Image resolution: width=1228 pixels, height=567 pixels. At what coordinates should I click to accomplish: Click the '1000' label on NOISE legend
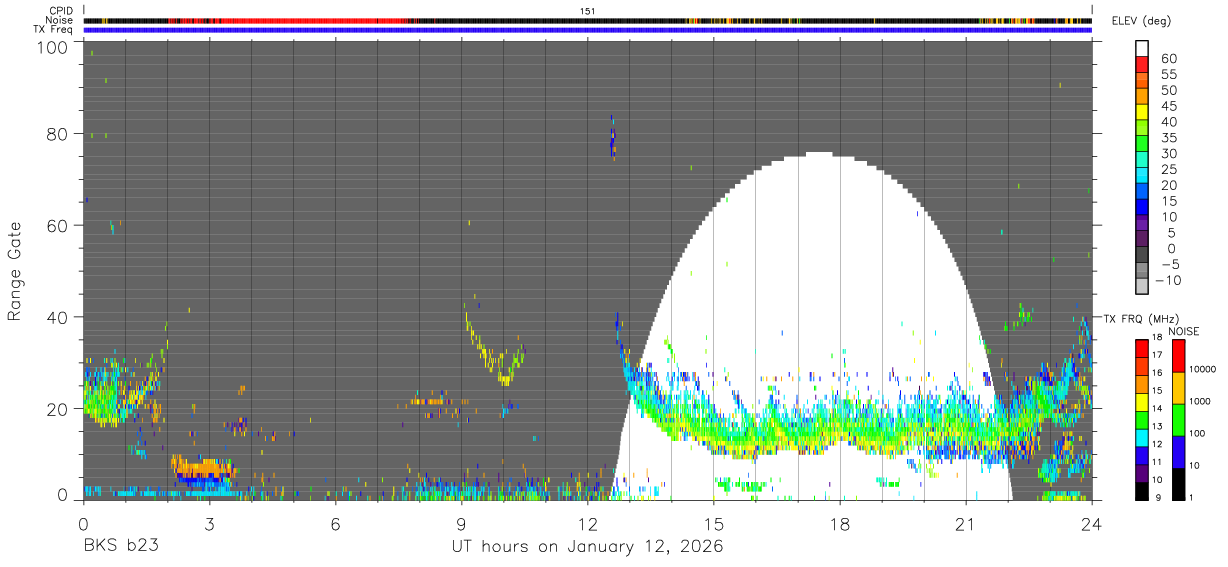(1202, 402)
